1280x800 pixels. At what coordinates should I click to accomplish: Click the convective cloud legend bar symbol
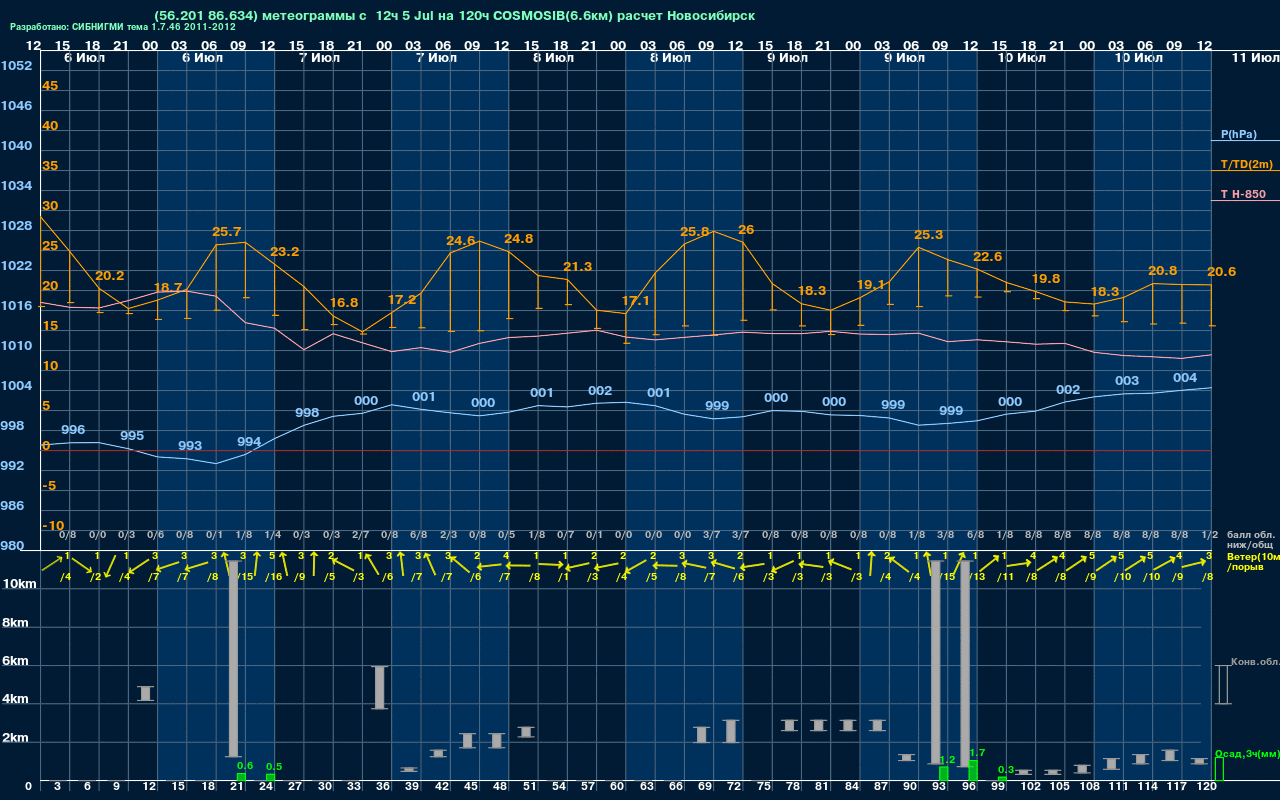pos(1222,685)
